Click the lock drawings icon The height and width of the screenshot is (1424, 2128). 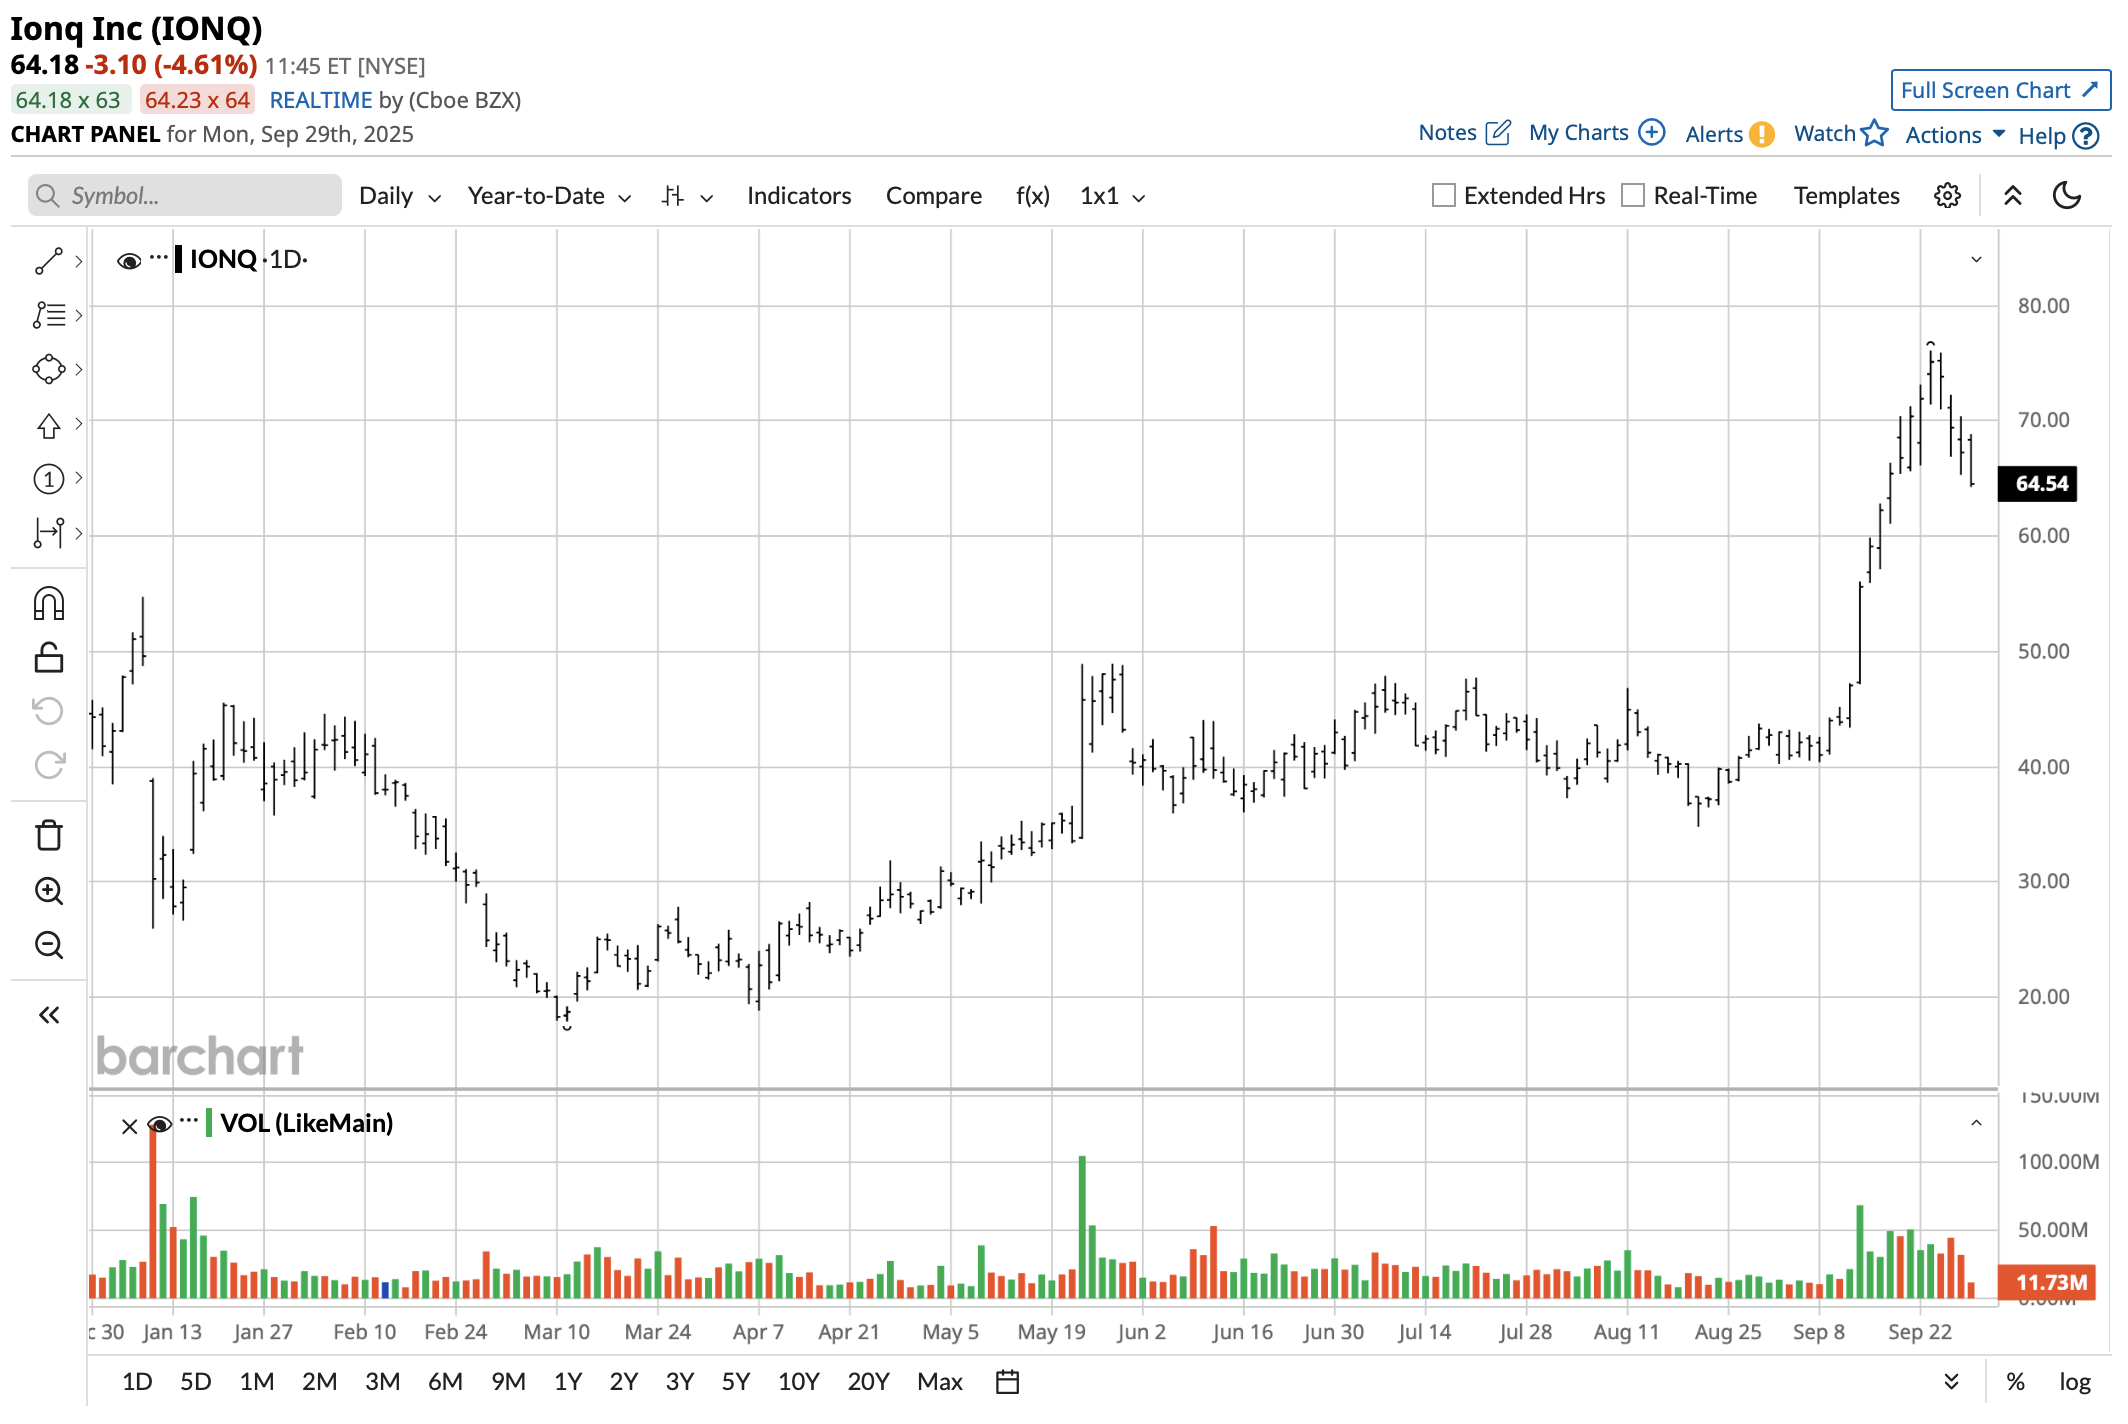(x=48, y=658)
